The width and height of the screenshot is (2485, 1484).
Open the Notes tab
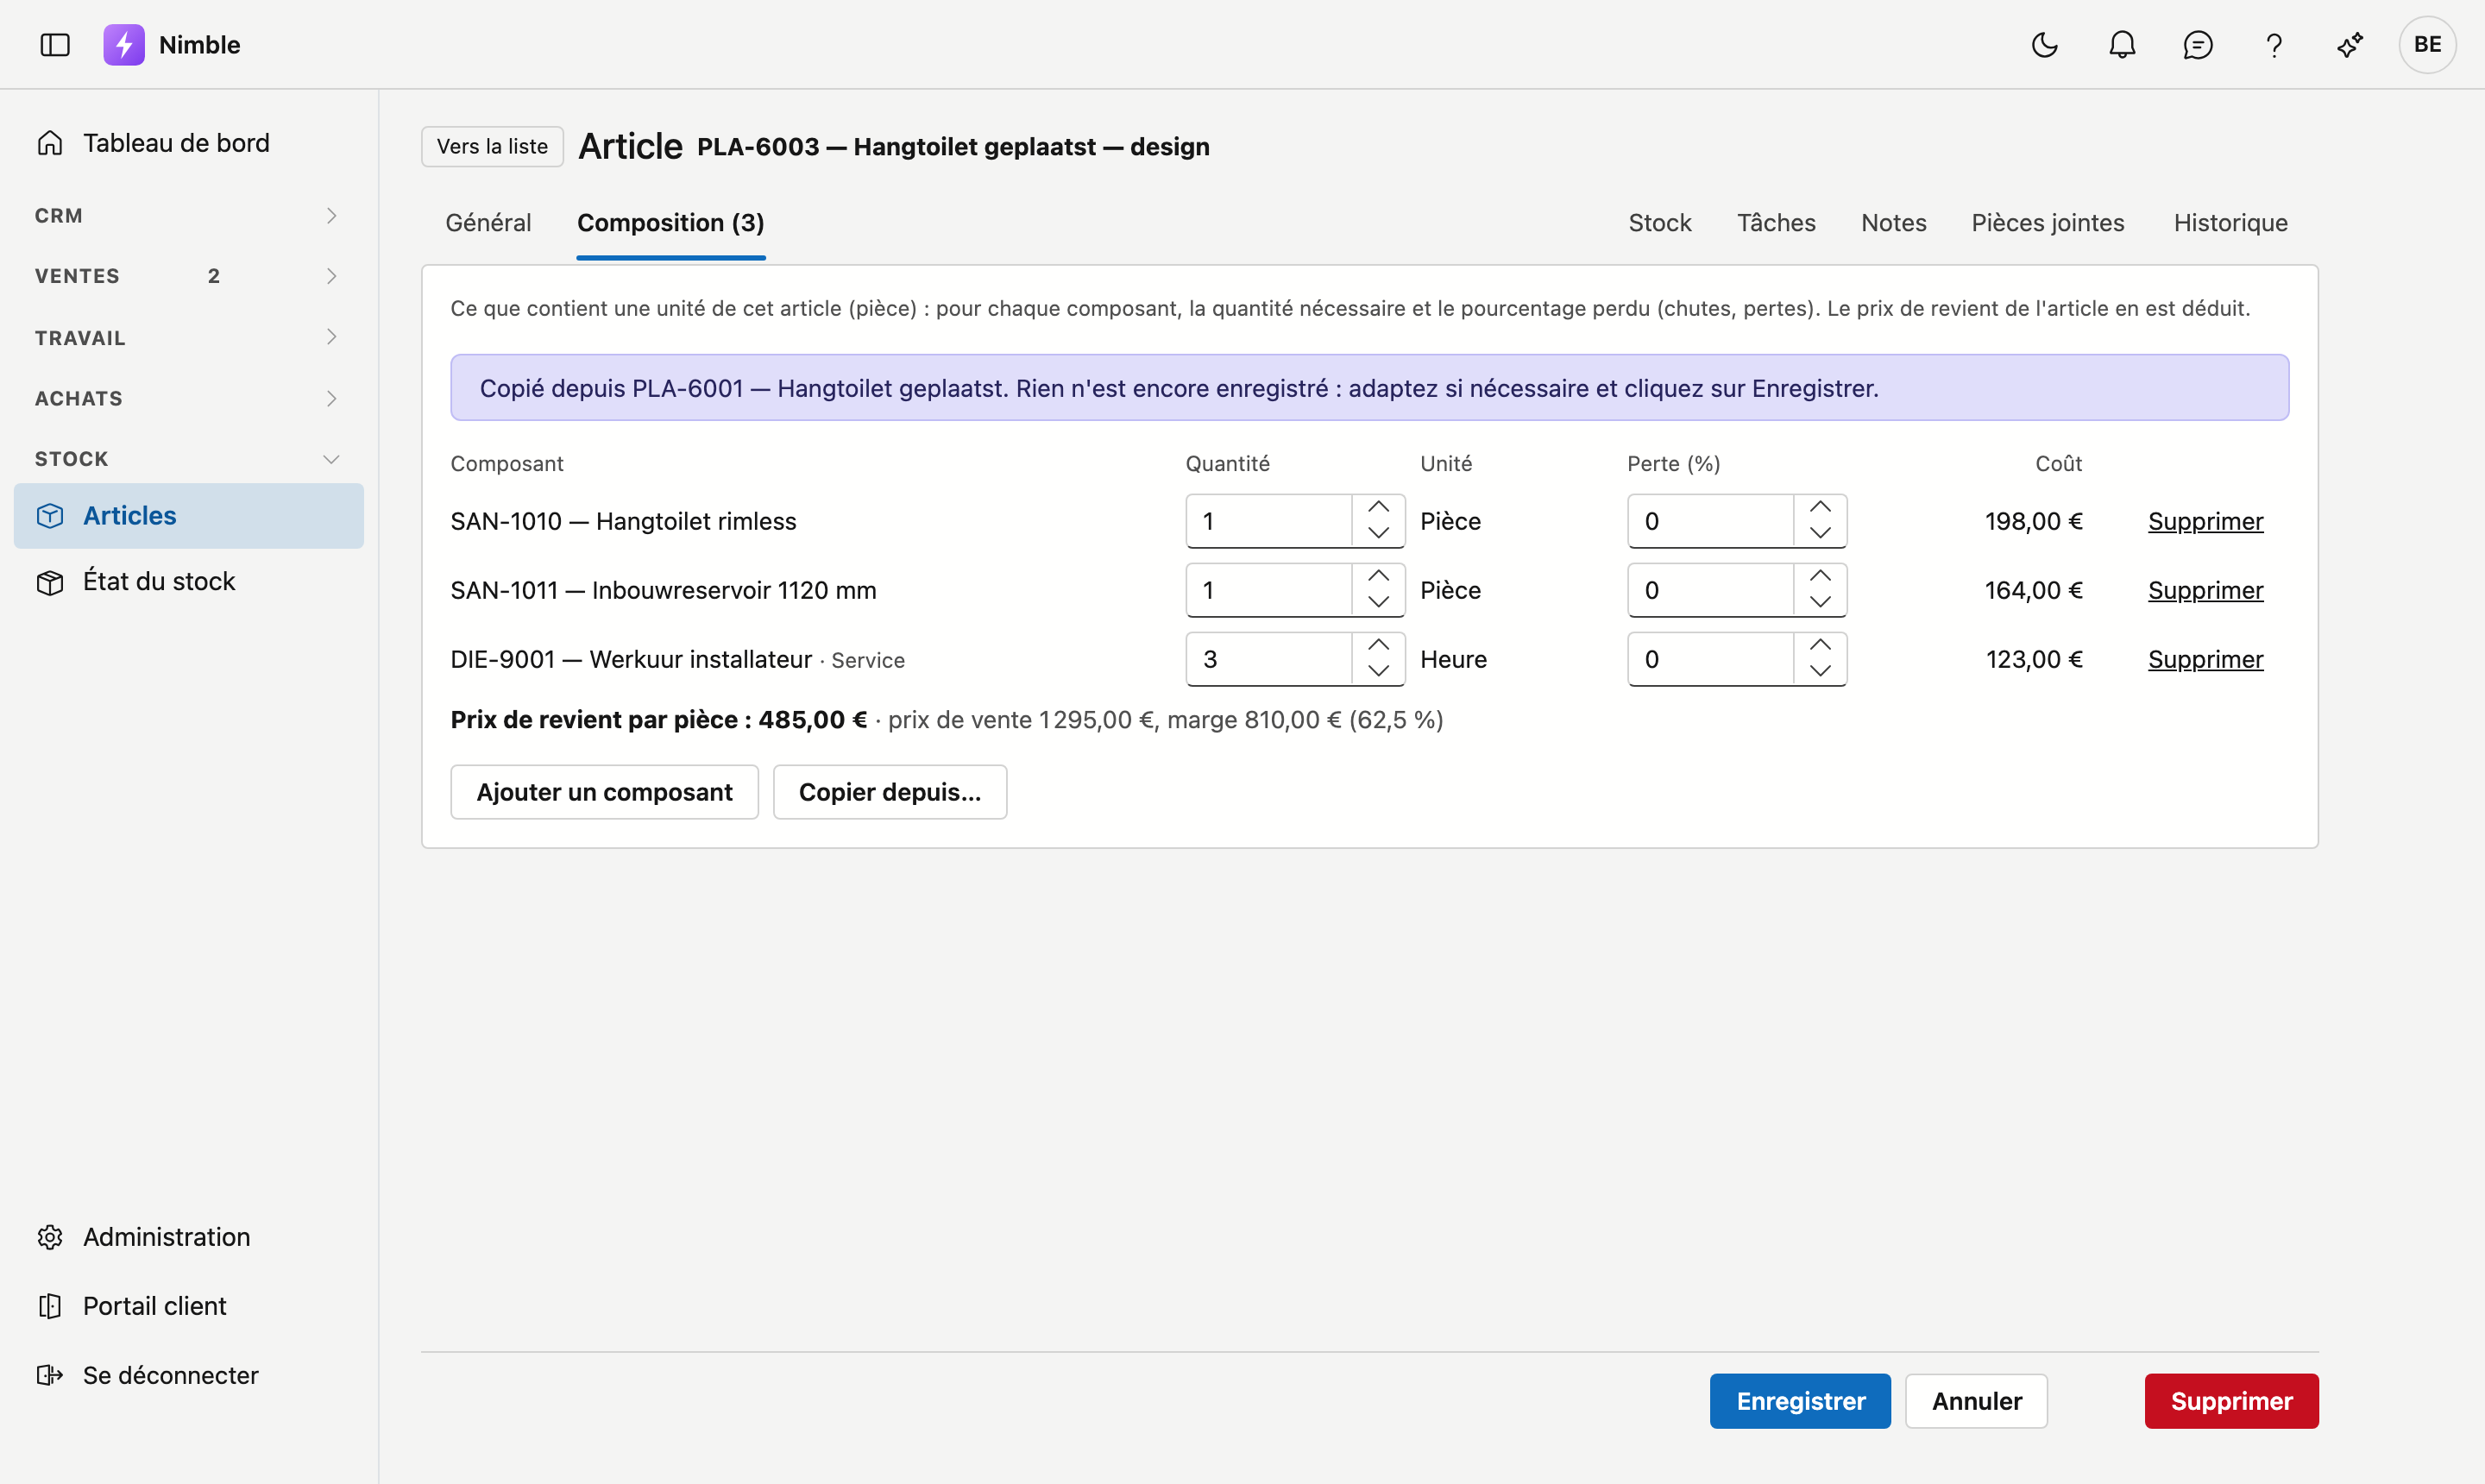tap(1894, 223)
